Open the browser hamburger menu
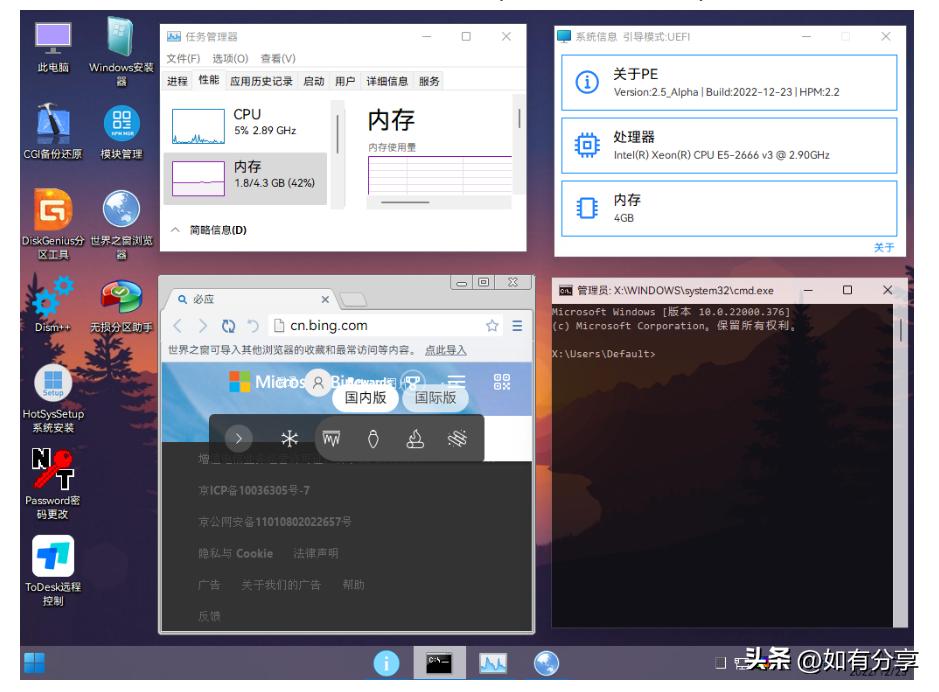This screenshot has height=692, width=939. (517, 326)
